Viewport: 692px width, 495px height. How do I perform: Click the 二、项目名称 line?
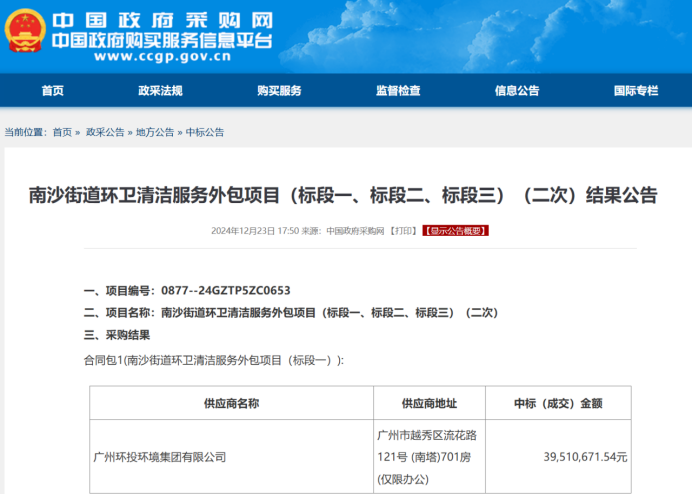pyautogui.click(x=291, y=313)
